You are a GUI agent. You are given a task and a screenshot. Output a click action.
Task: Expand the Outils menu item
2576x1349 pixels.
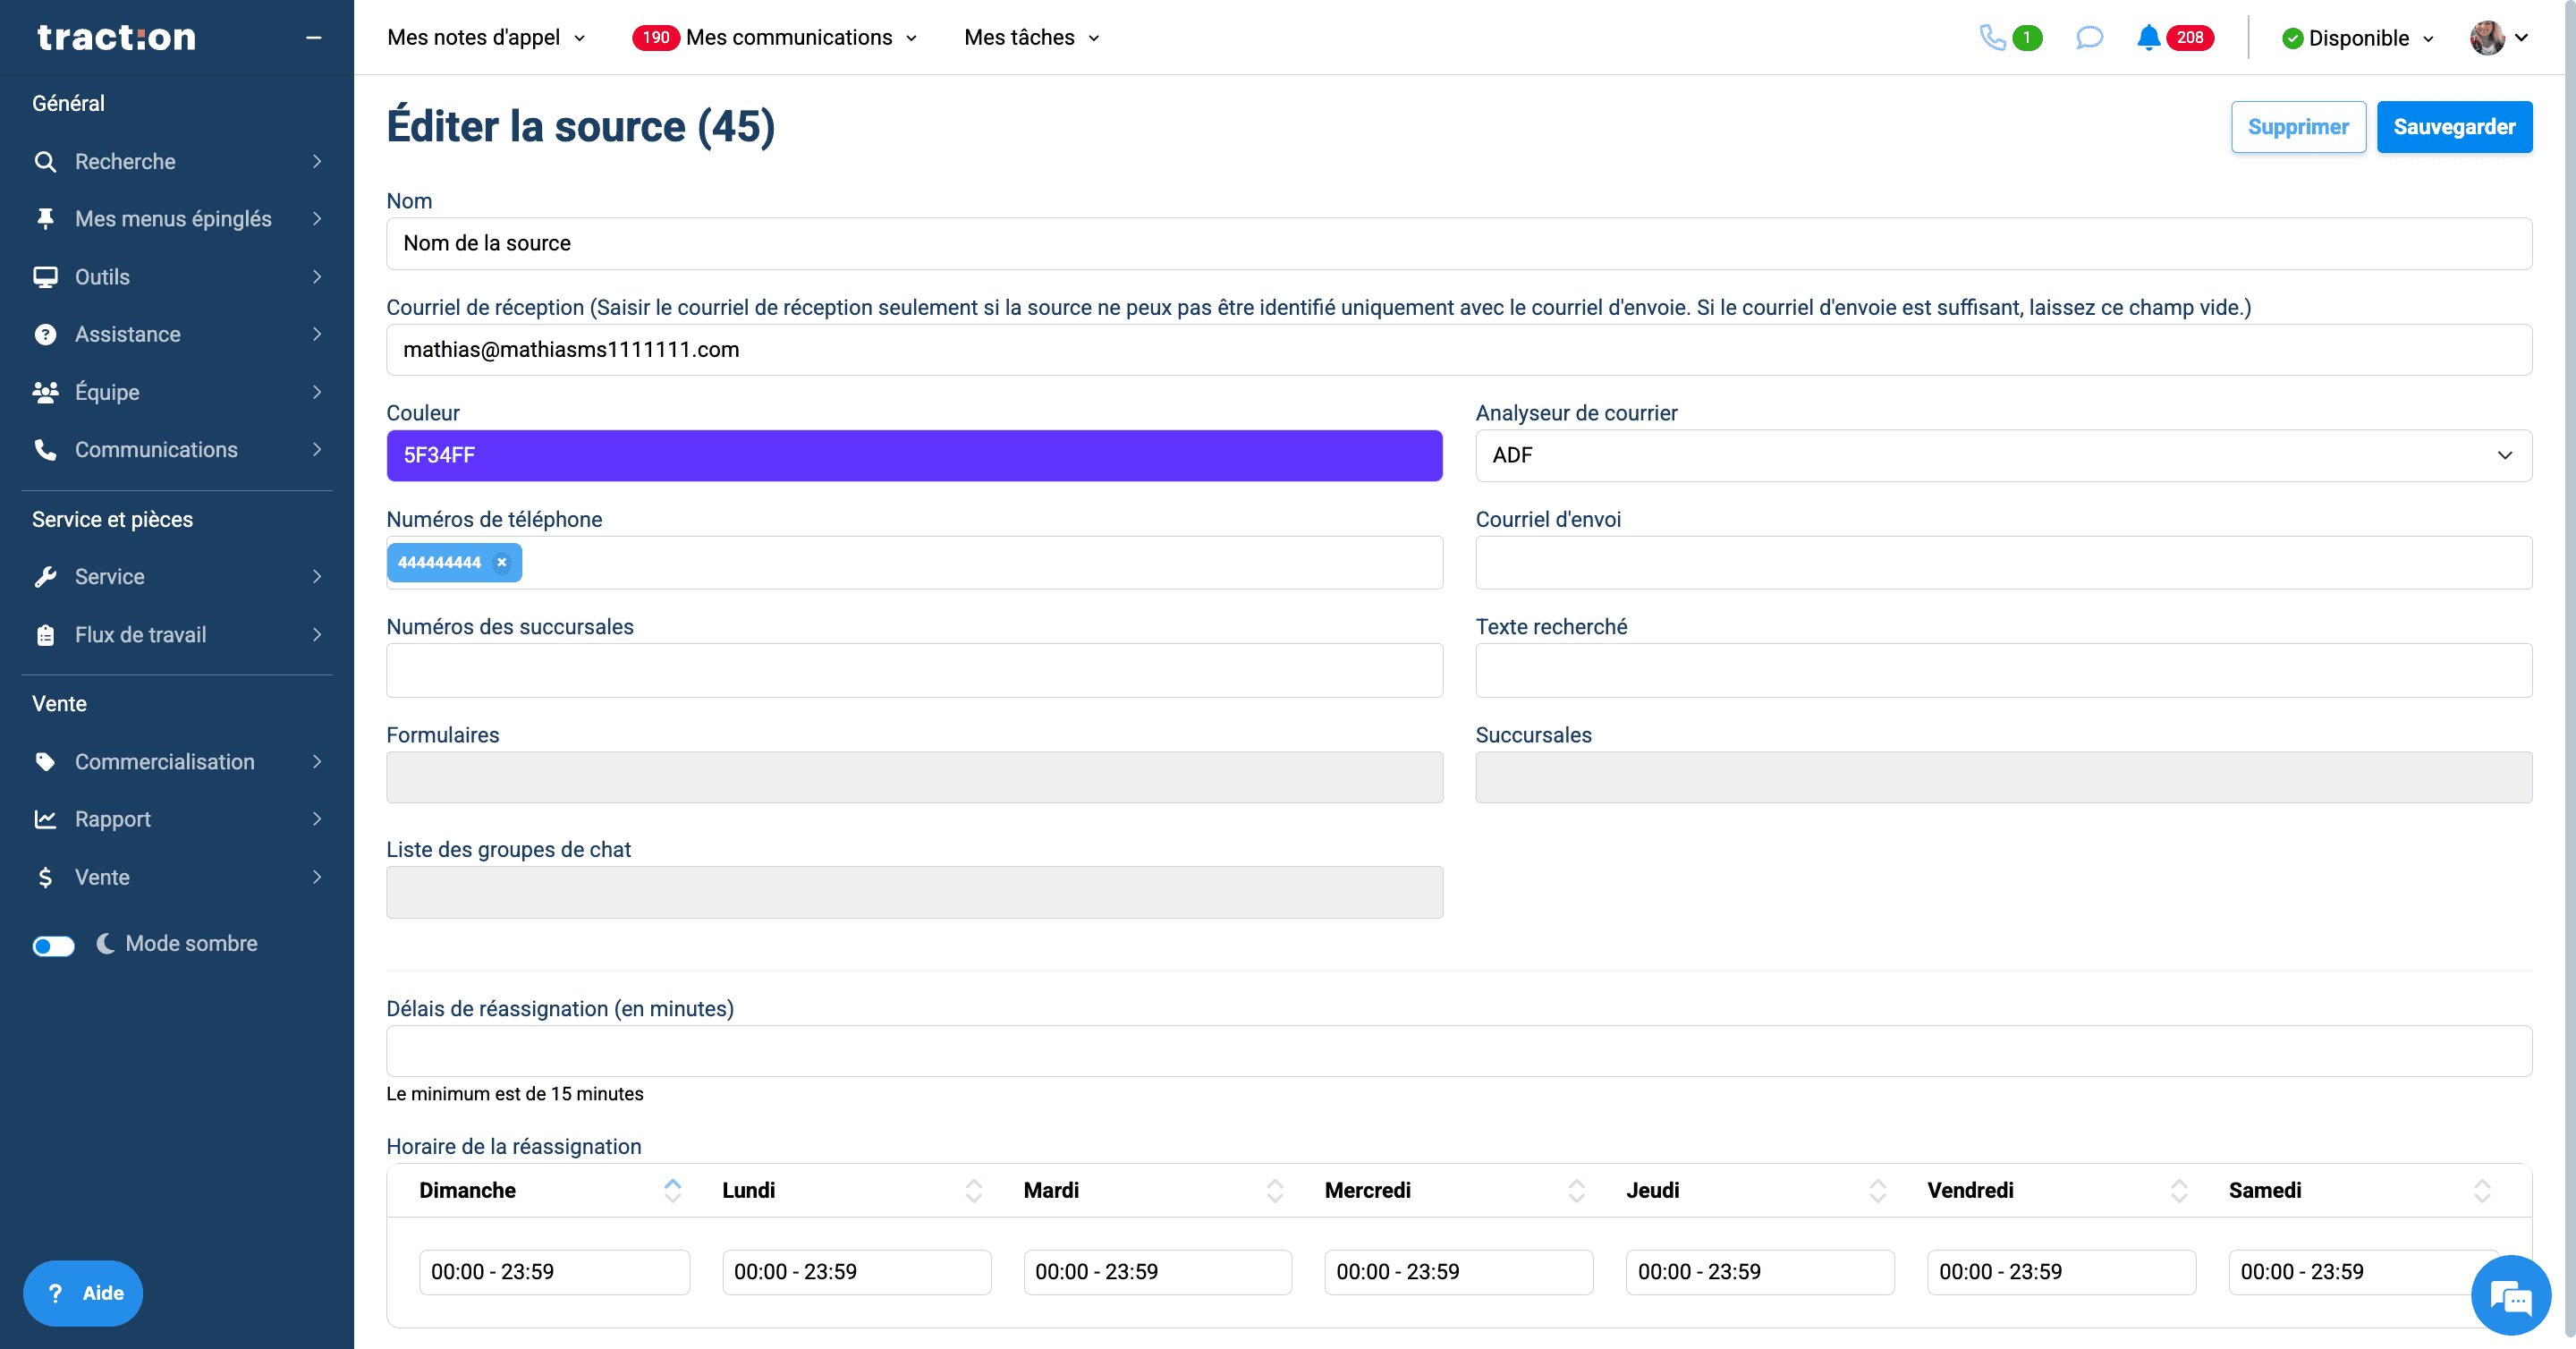317,276
